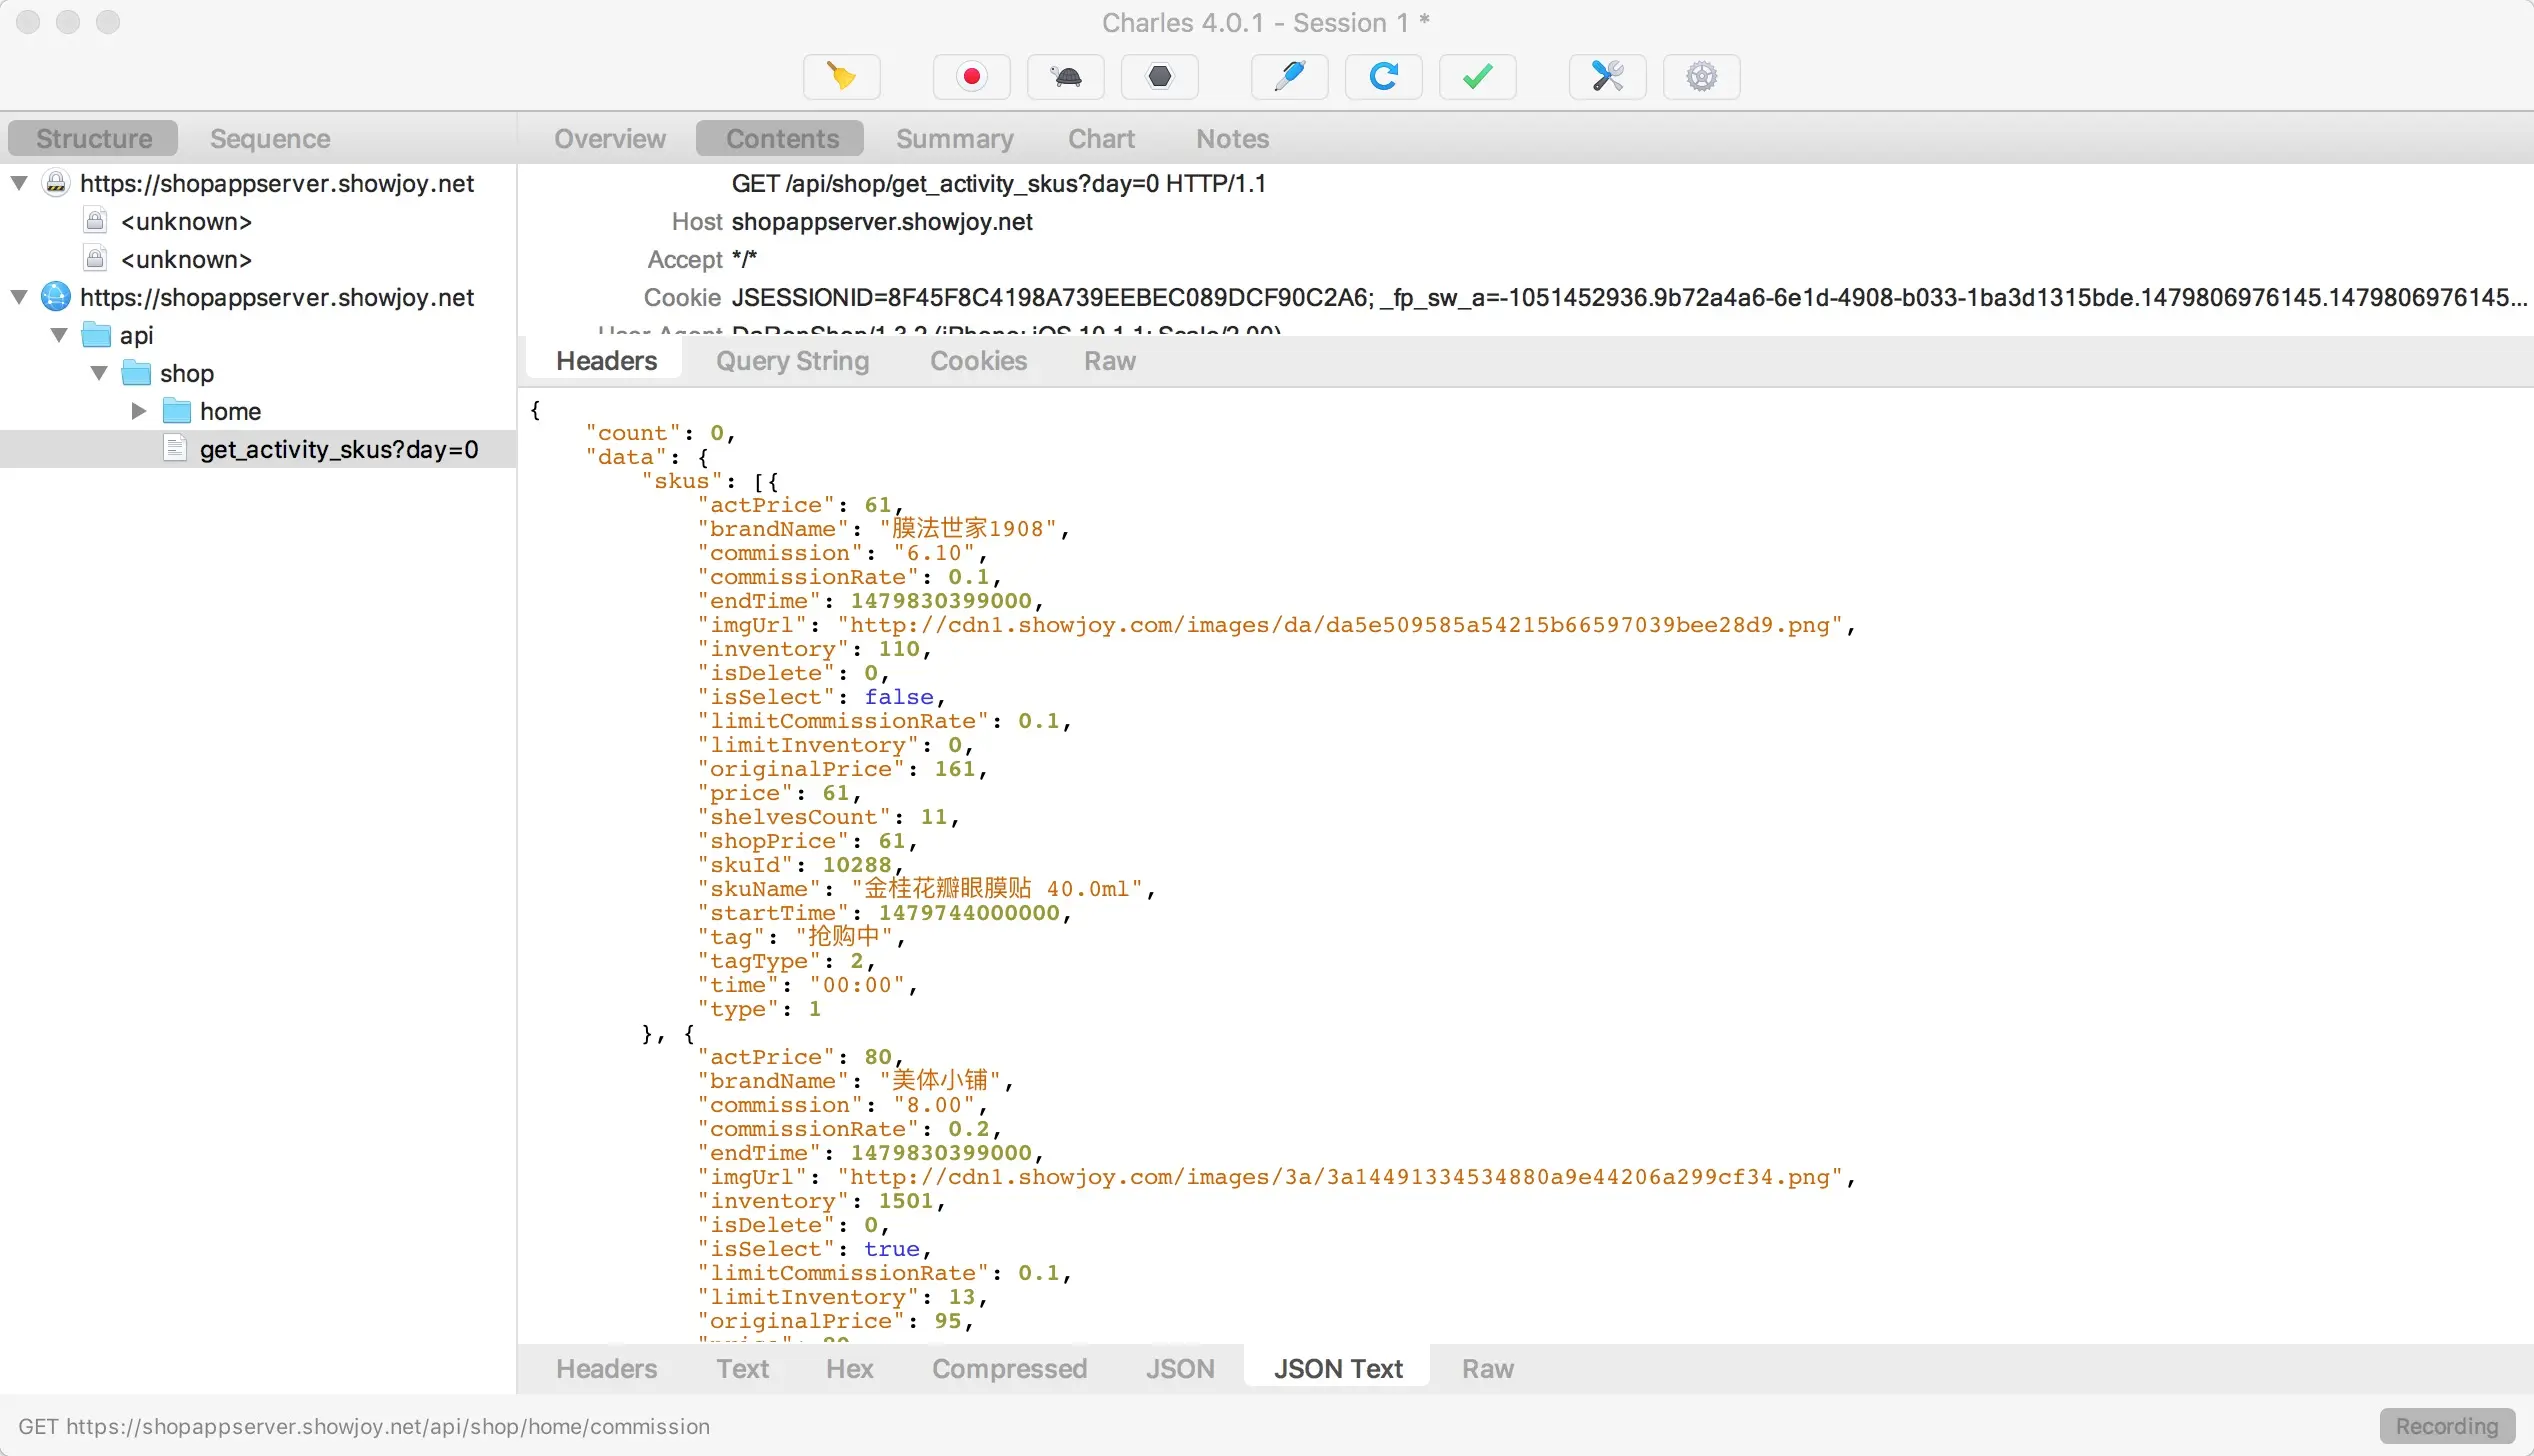Screen dimensions: 2534x1456
Task: Select get_activity_skus?day=0 tree entry
Action: click(x=338, y=449)
